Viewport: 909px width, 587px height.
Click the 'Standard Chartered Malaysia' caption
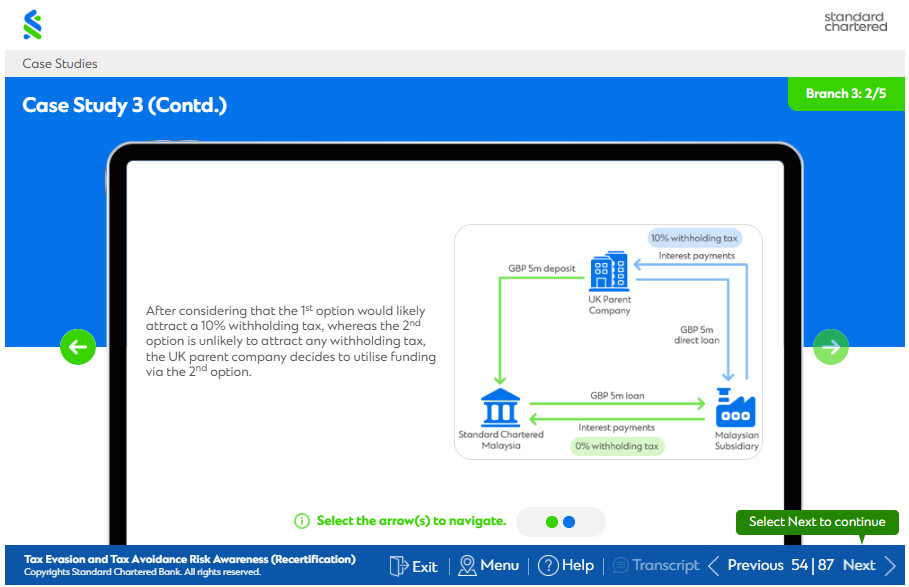click(x=501, y=440)
